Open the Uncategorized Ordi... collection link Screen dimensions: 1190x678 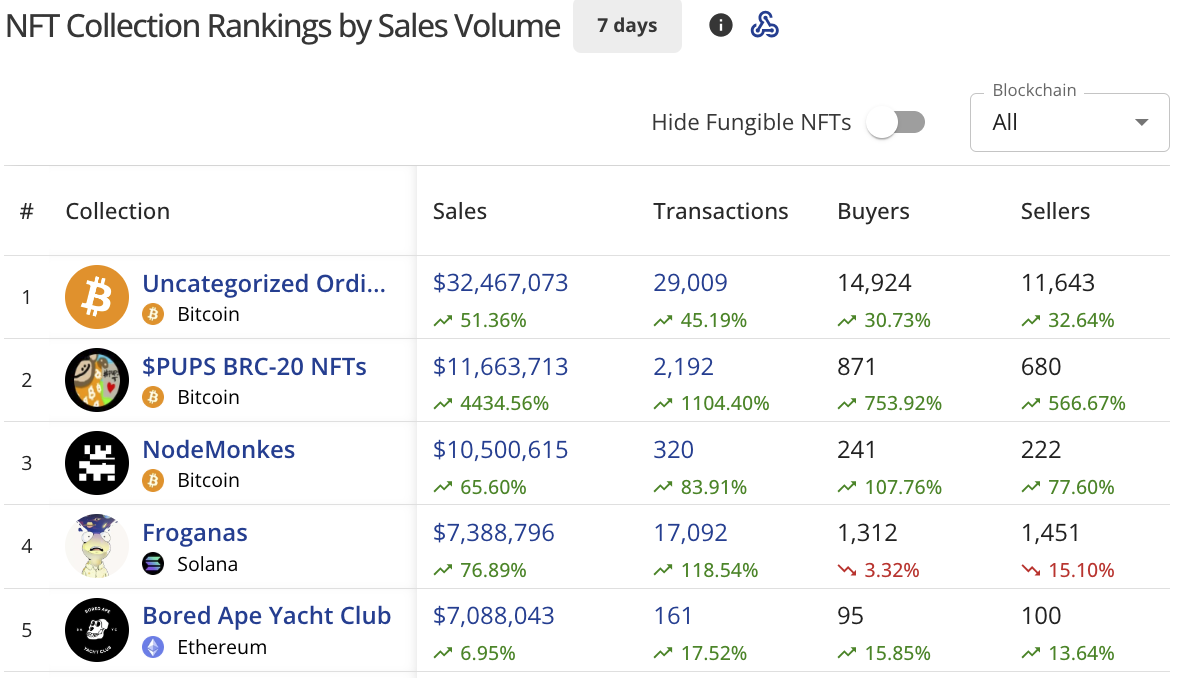[264, 283]
